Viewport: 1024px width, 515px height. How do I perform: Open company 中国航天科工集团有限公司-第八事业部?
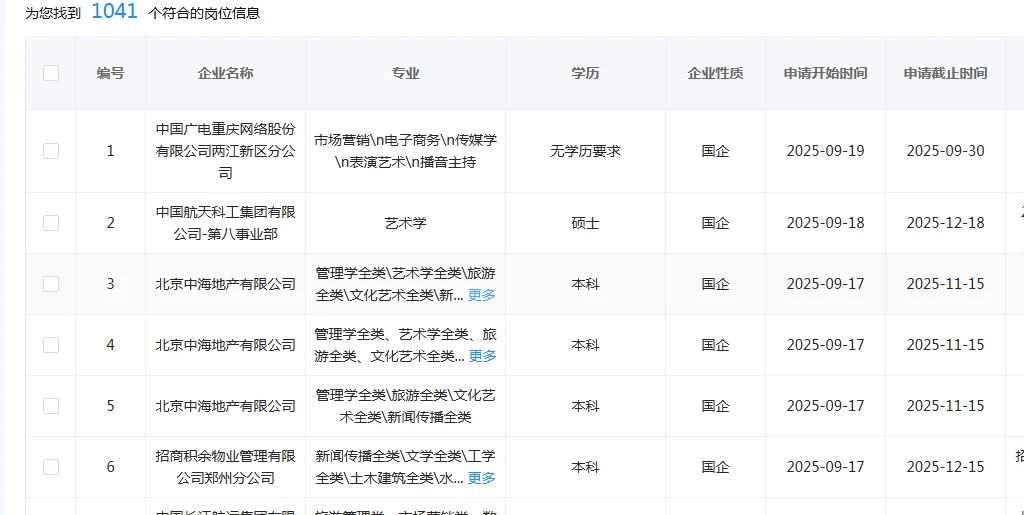tap(225, 223)
